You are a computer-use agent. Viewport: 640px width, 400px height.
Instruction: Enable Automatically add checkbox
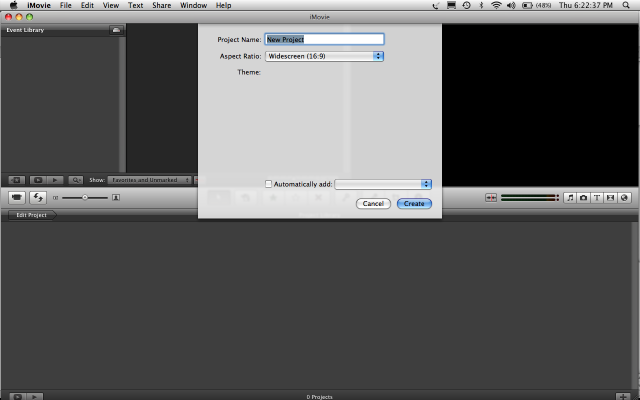[268, 184]
